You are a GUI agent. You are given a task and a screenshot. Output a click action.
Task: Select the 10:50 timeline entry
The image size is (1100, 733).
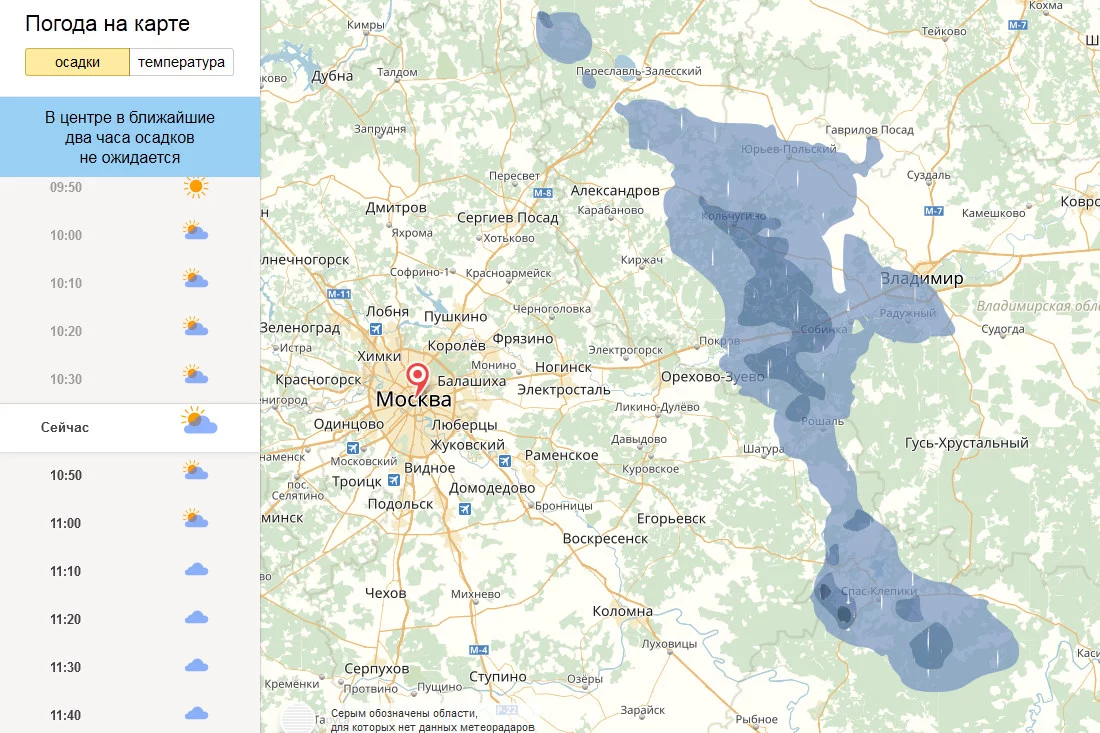point(130,475)
